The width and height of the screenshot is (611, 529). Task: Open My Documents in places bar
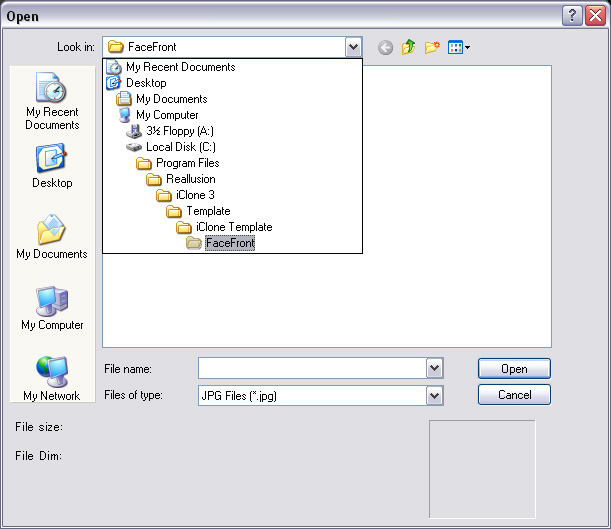tap(52, 237)
